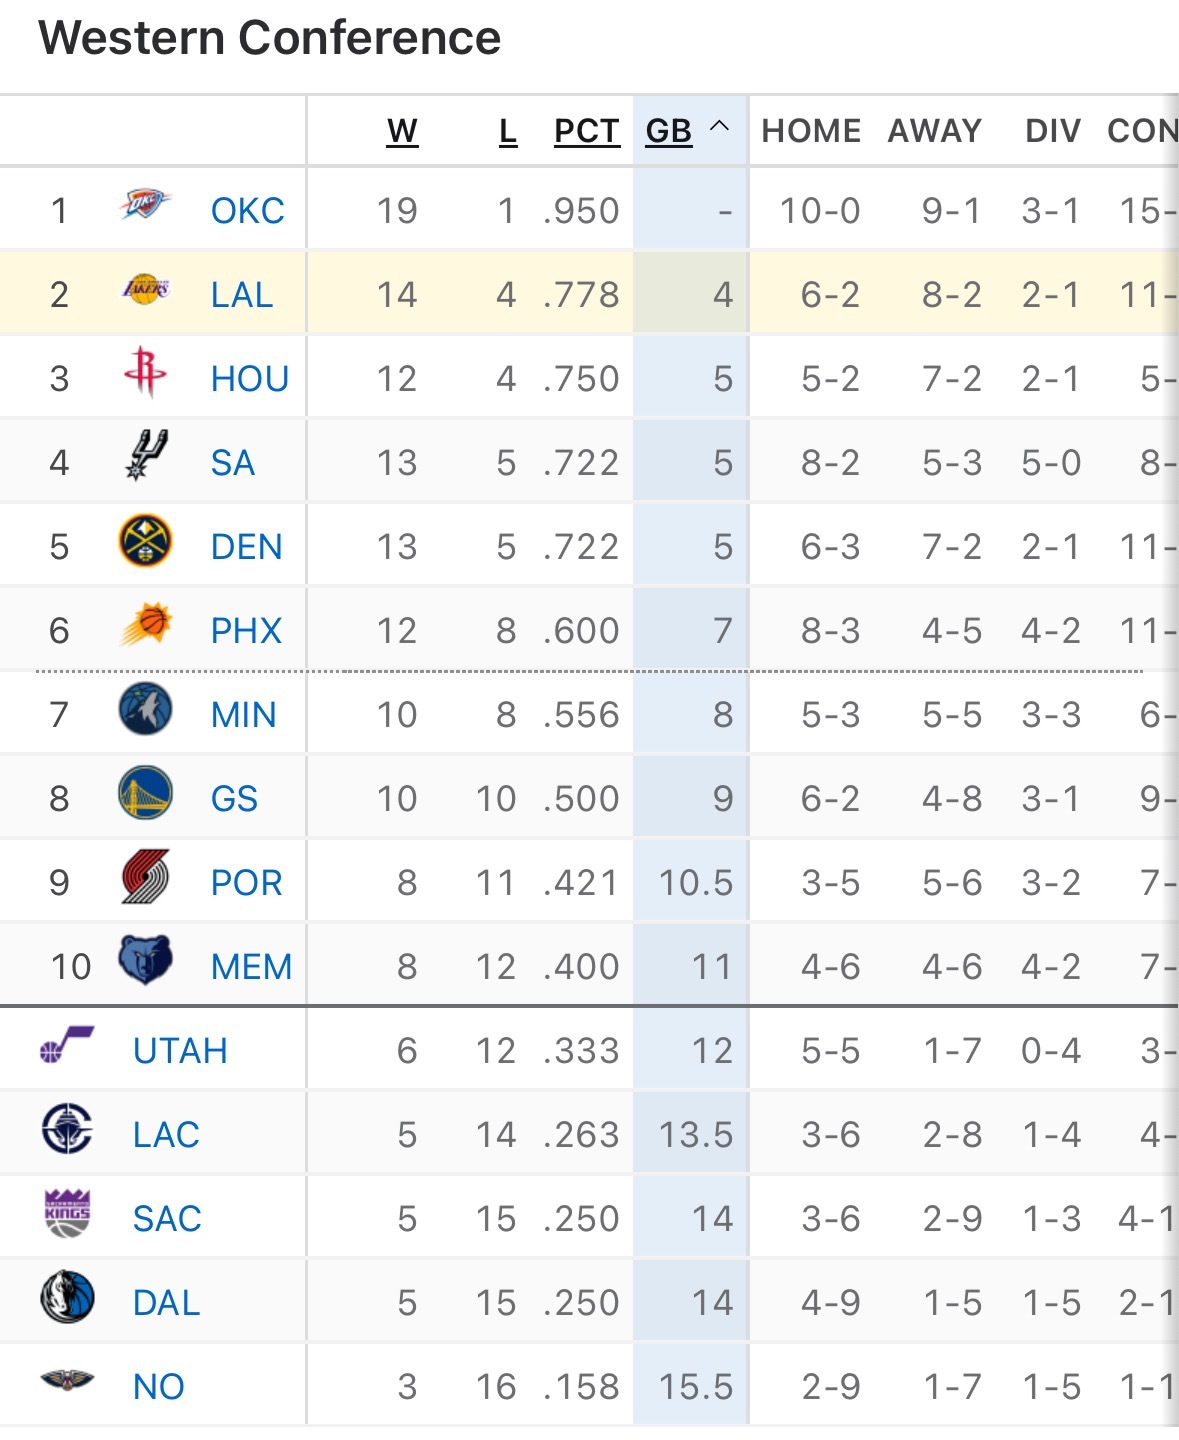Sort standings by W column
This screenshot has width=1179, height=1440.
tap(402, 131)
